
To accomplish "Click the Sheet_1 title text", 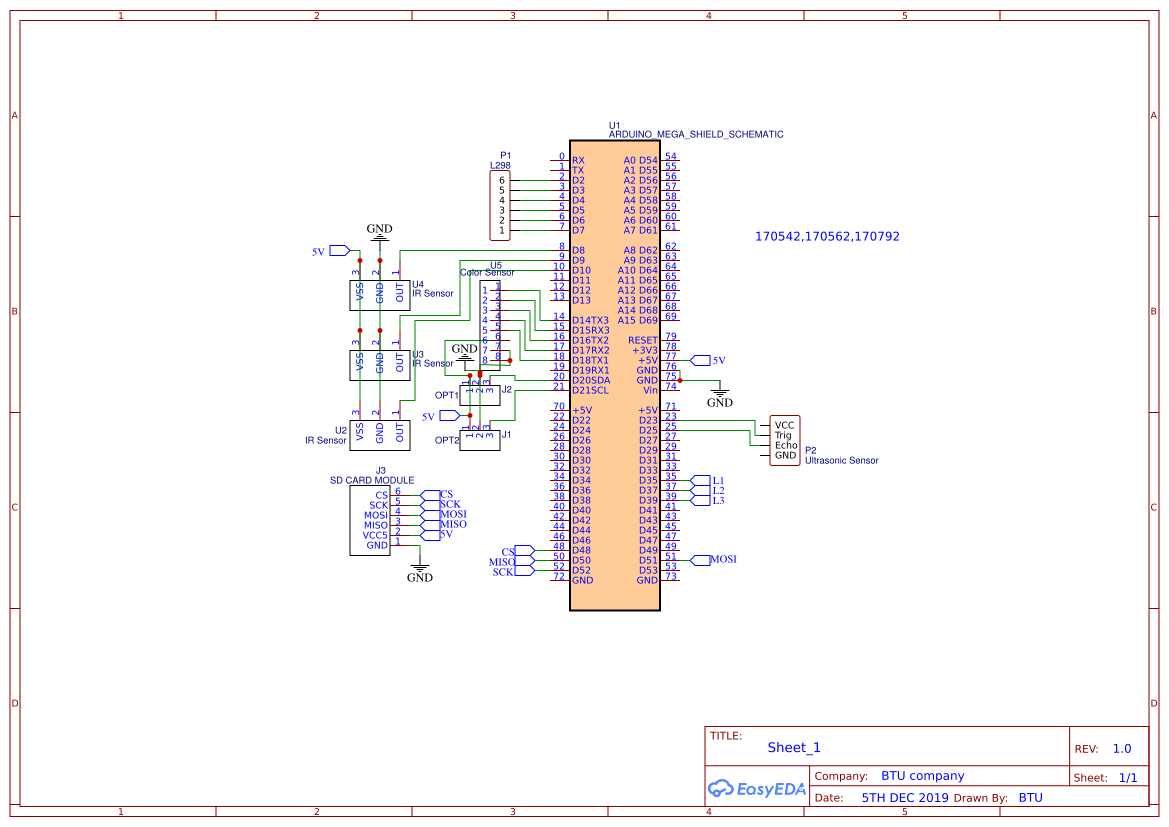I will 793,747.
